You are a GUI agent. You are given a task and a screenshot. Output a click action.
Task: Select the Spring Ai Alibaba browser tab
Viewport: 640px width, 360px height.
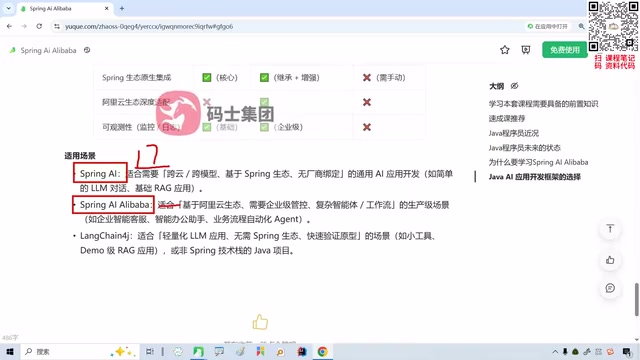[x=65, y=9]
